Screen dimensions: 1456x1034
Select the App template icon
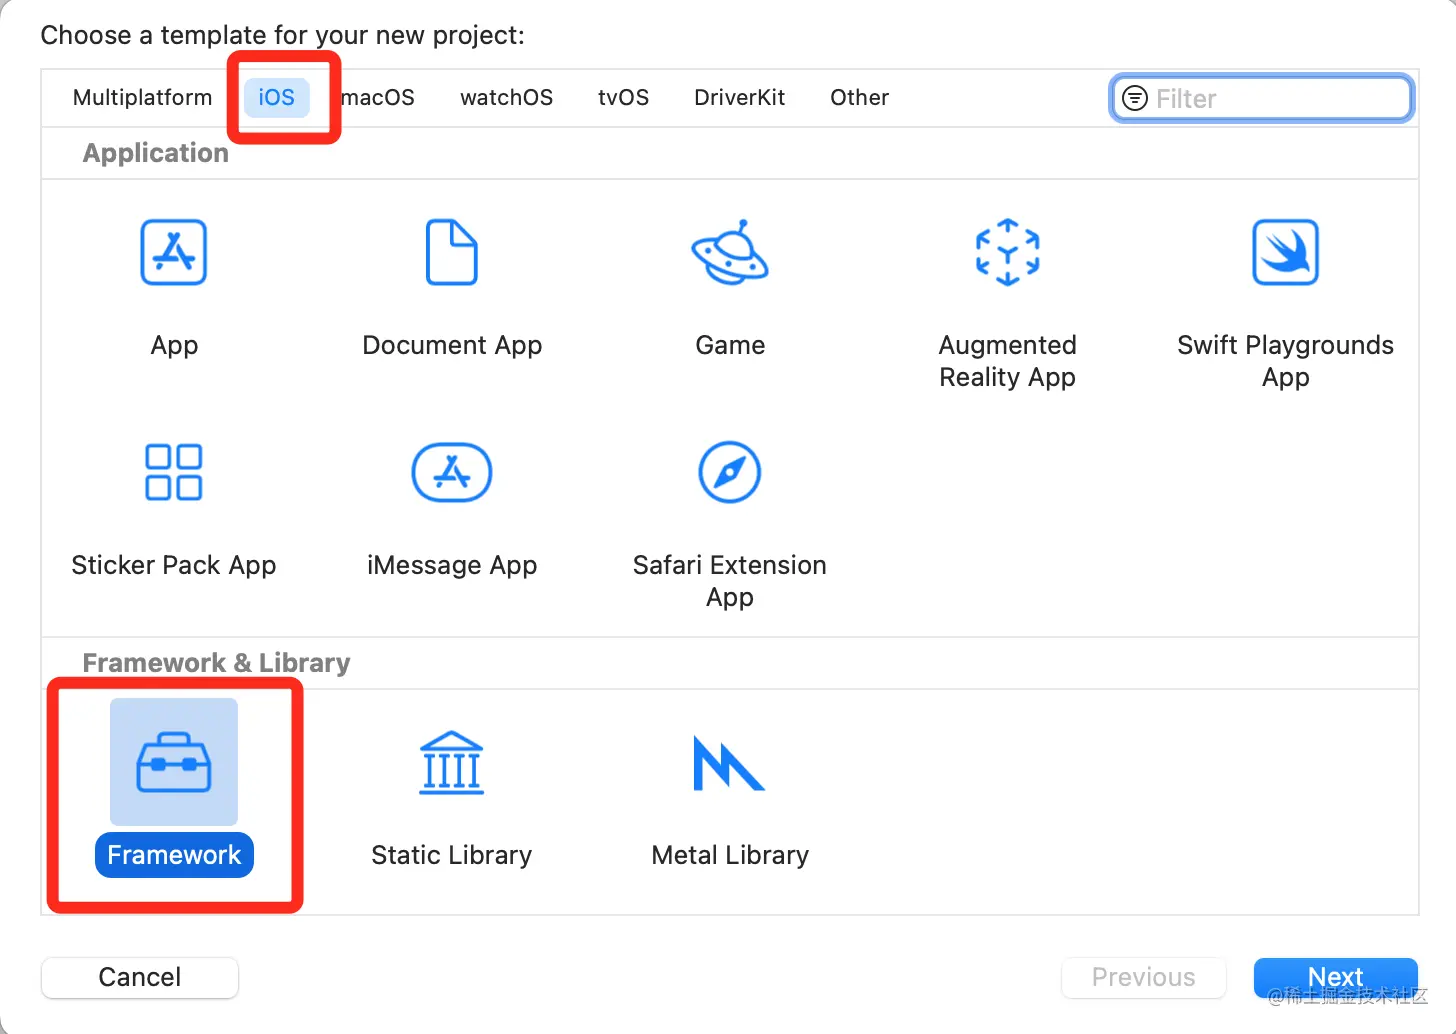tap(174, 253)
